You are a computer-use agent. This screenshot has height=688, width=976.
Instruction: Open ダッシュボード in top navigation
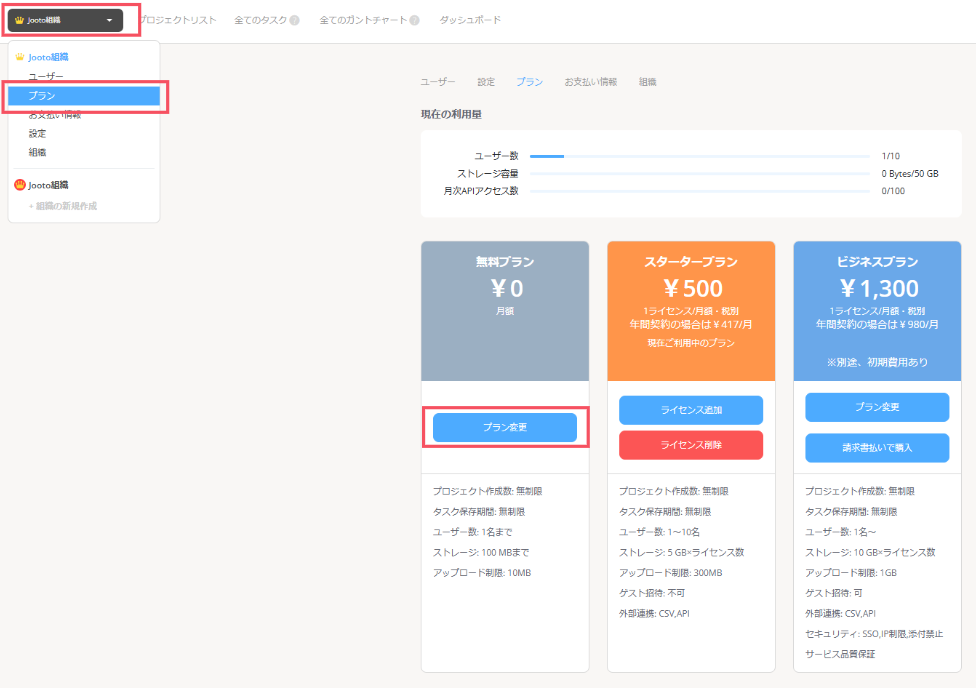pos(470,20)
